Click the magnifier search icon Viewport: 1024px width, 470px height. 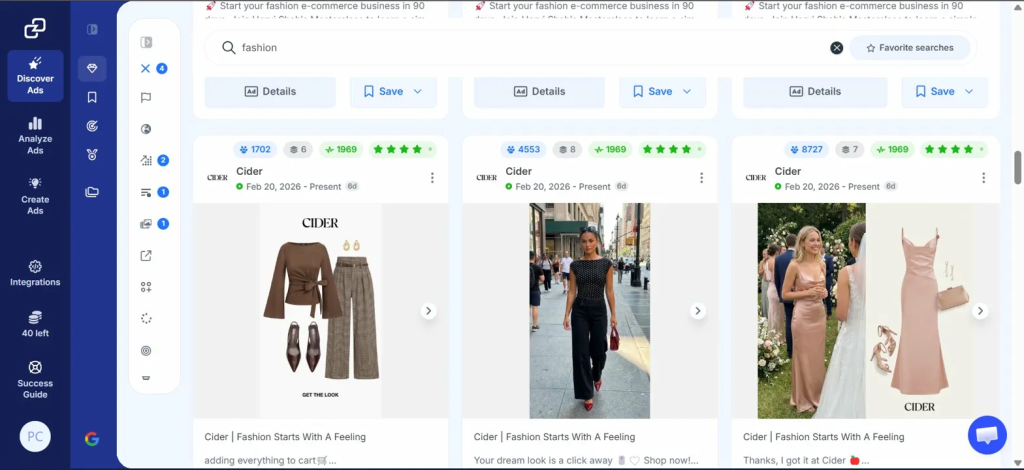(229, 48)
